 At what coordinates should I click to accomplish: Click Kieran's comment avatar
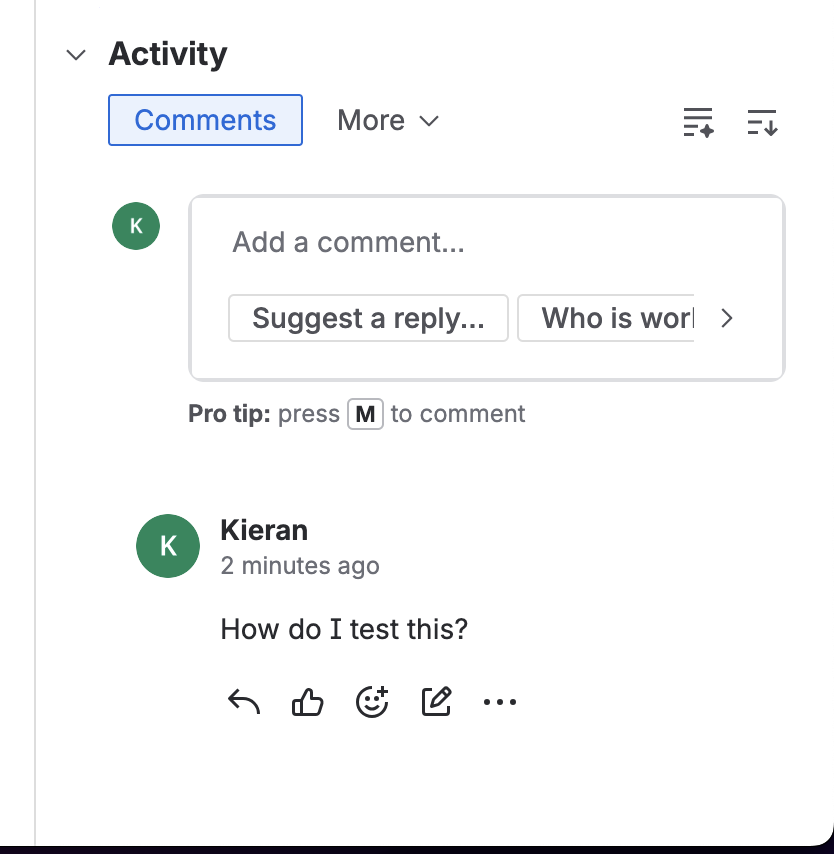point(168,546)
